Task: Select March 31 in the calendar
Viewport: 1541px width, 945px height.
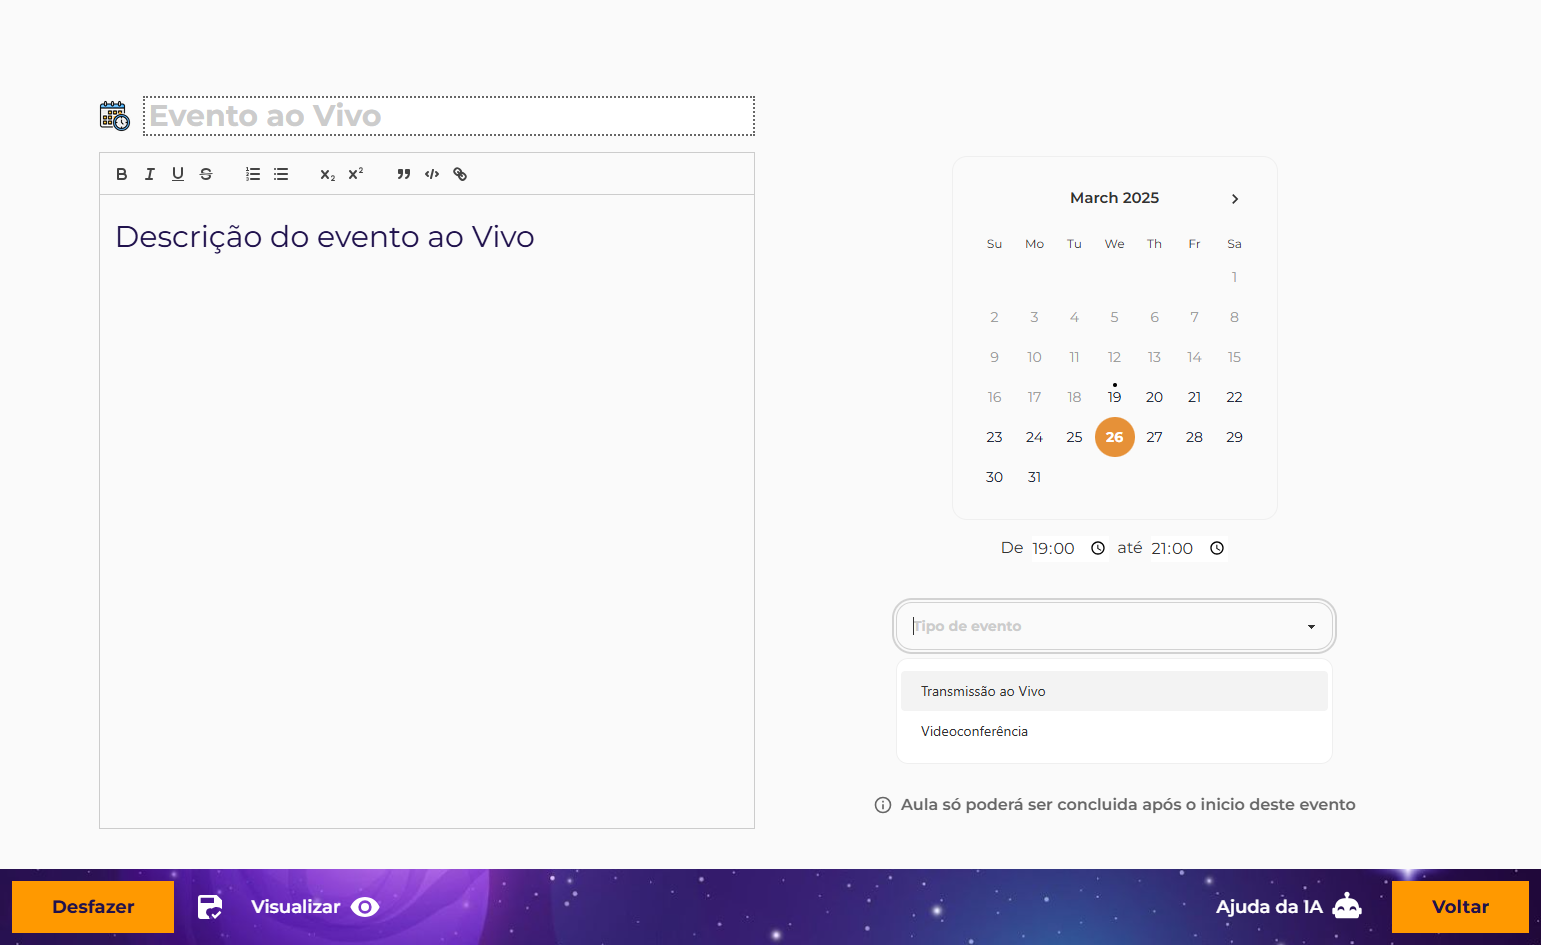Action: pos(1034,477)
